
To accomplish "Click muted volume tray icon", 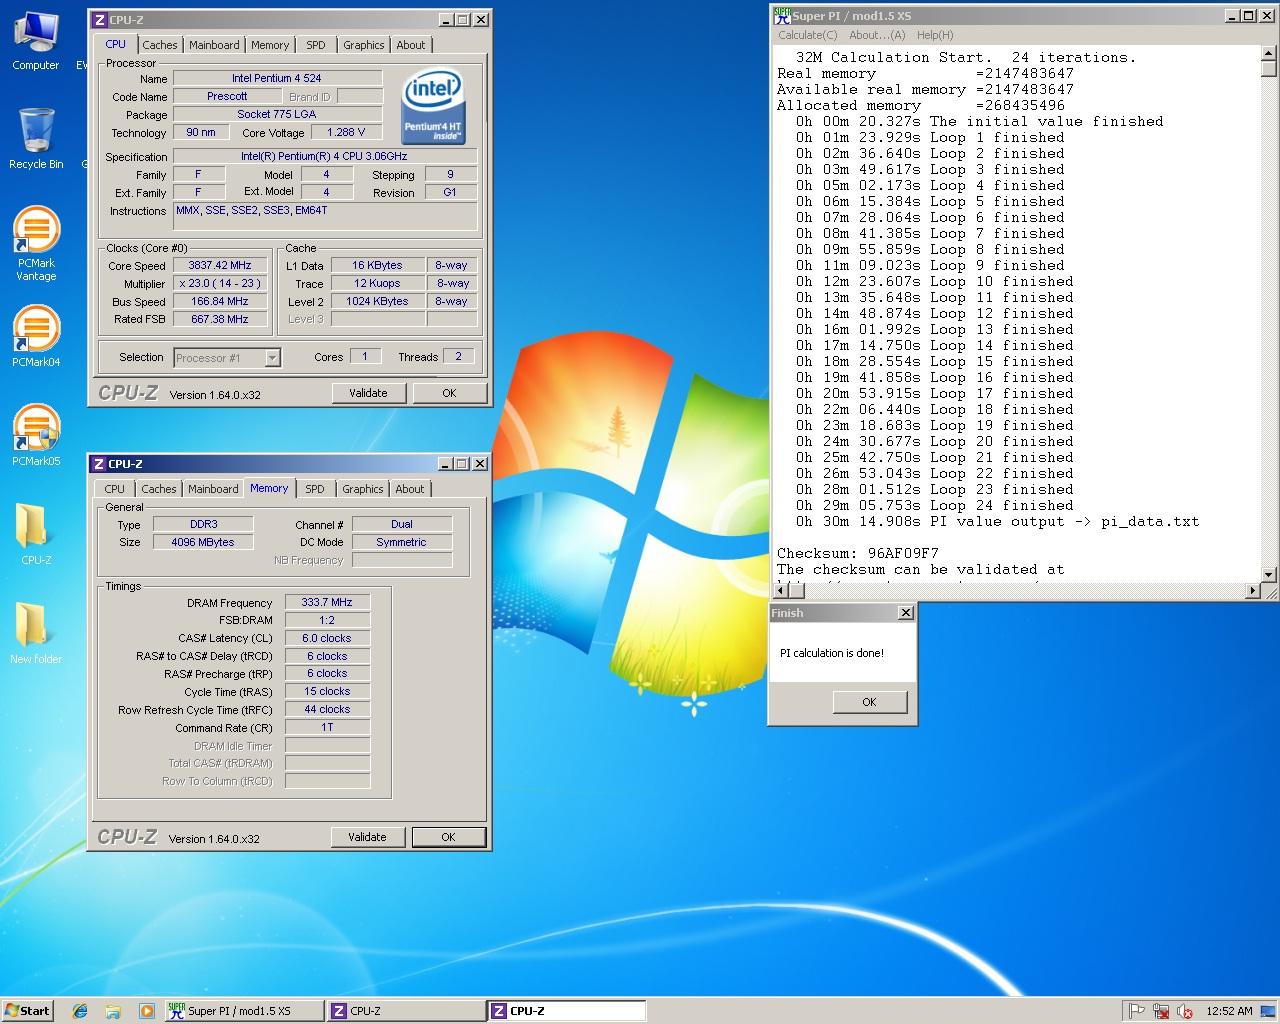I will pyautogui.click(x=1185, y=1011).
